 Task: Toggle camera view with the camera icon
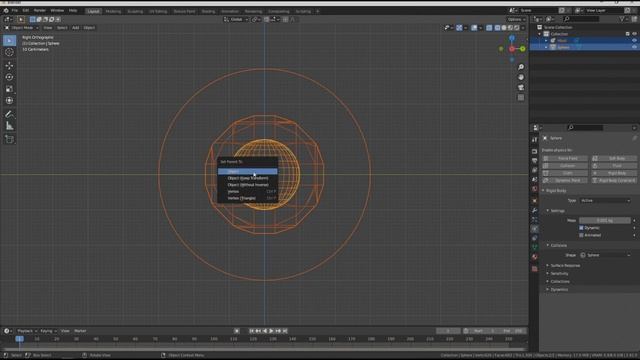click(x=521, y=87)
